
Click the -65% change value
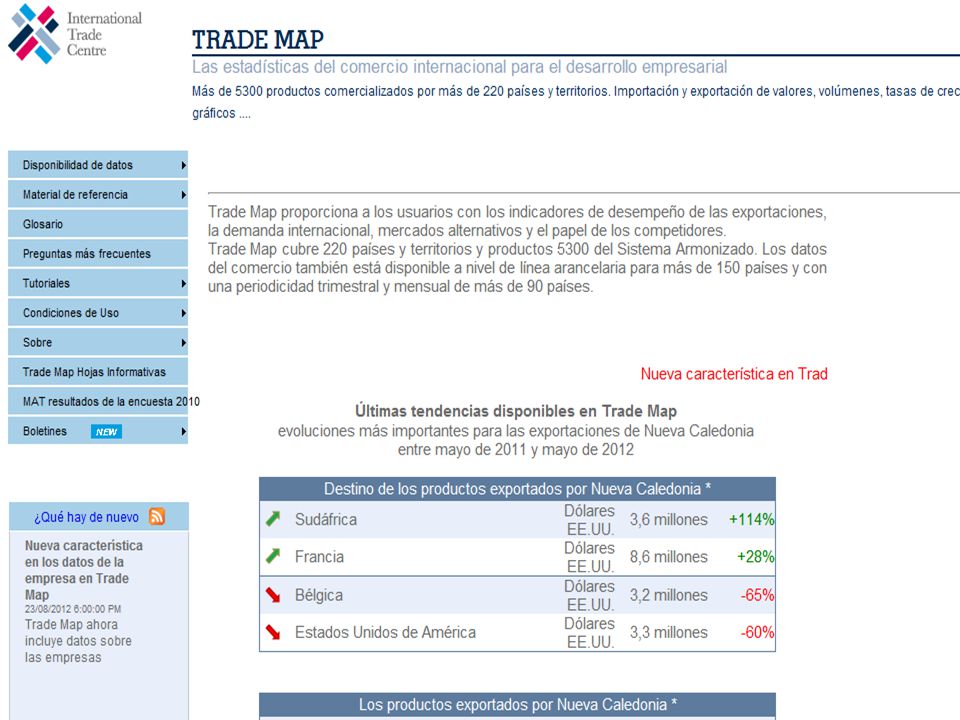coord(757,595)
